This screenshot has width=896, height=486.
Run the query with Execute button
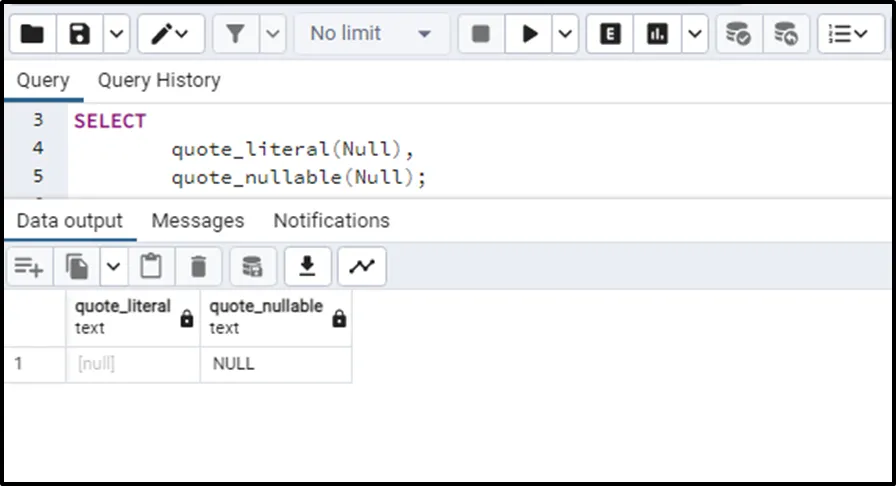529,34
